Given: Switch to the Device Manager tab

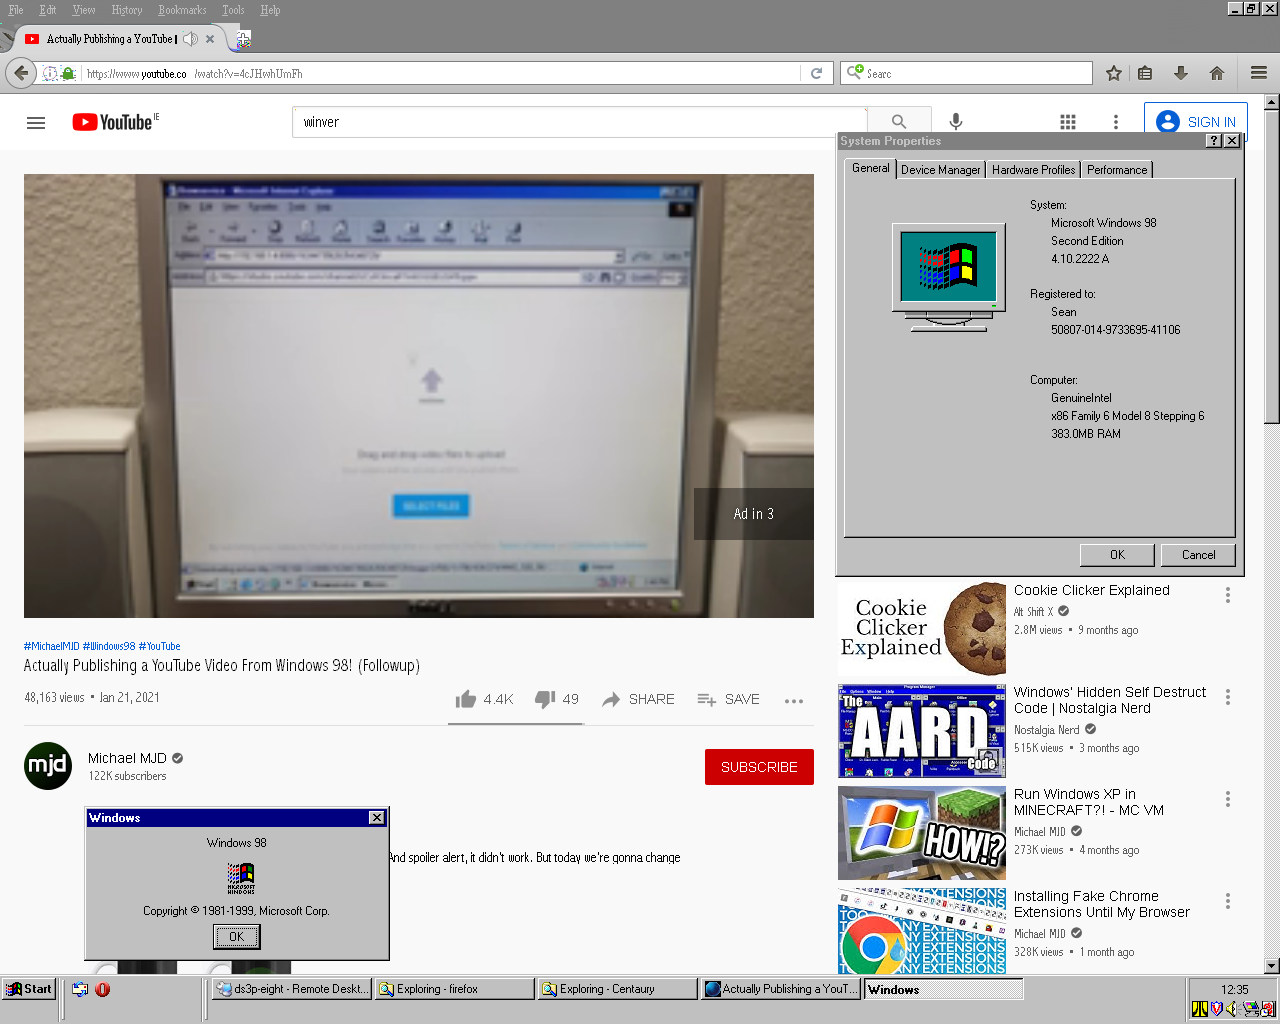Looking at the screenshot, I should click(940, 170).
